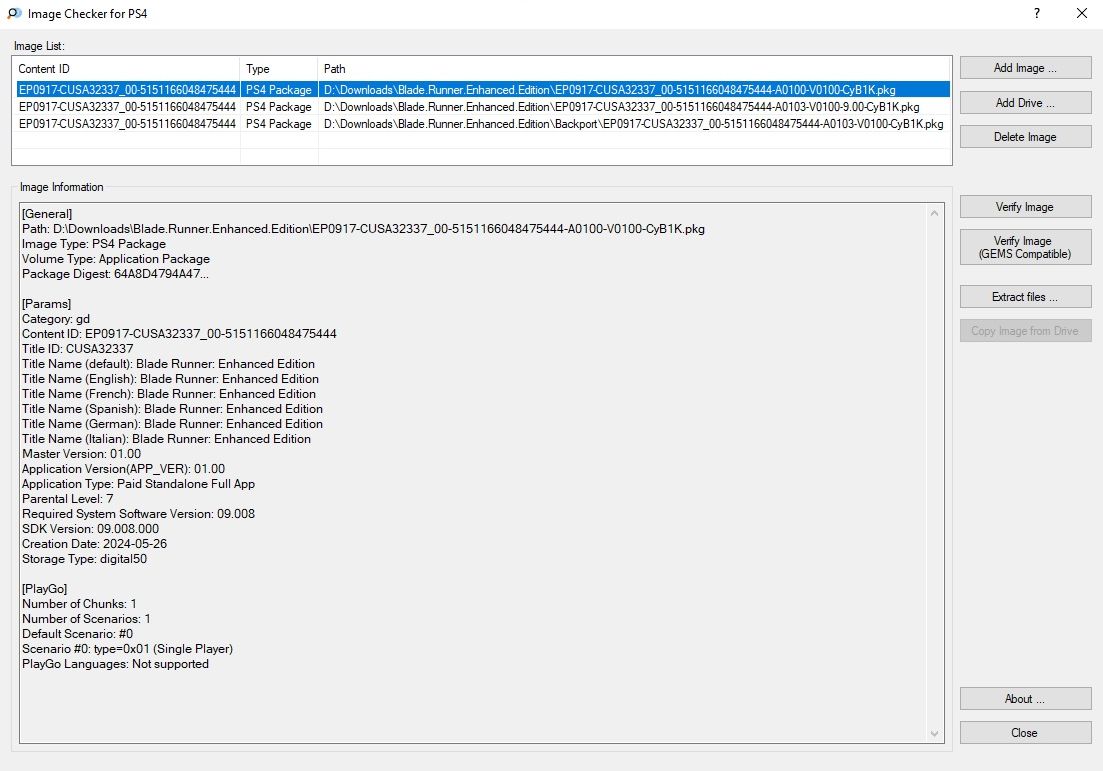
Task: Open the Add Drive dialog
Action: pyautogui.click(x=1025, y=103)
